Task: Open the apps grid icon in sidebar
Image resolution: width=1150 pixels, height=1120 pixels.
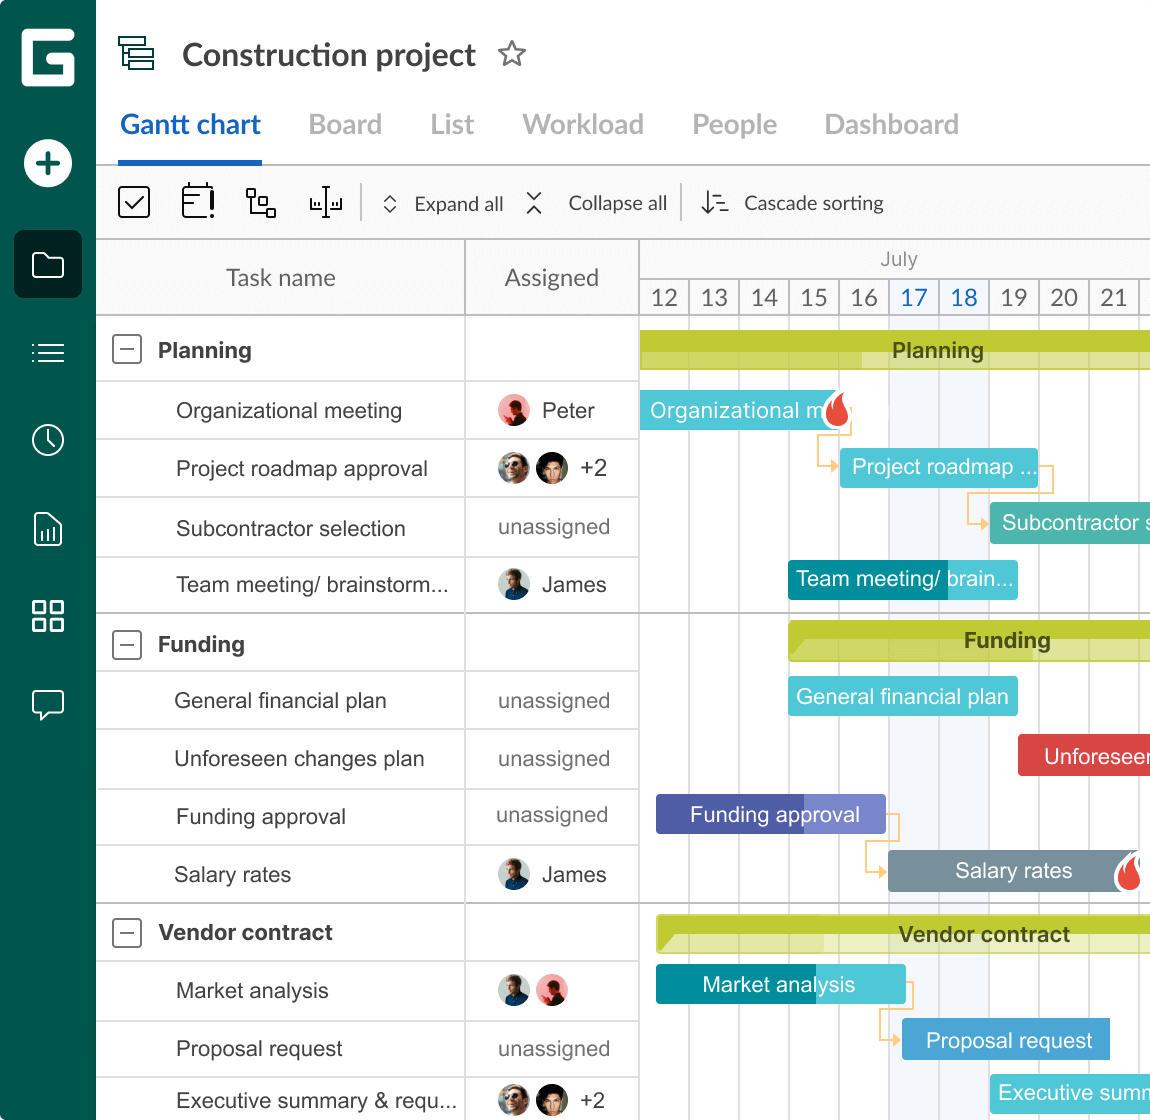Action: 48,616
